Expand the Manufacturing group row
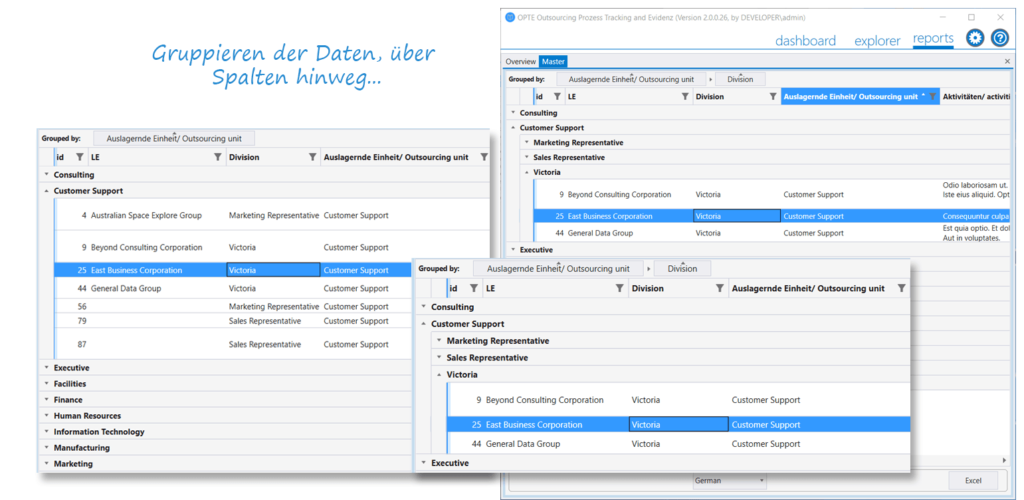The width and height of the screenshot is (1024, 500). pos(46,448)
